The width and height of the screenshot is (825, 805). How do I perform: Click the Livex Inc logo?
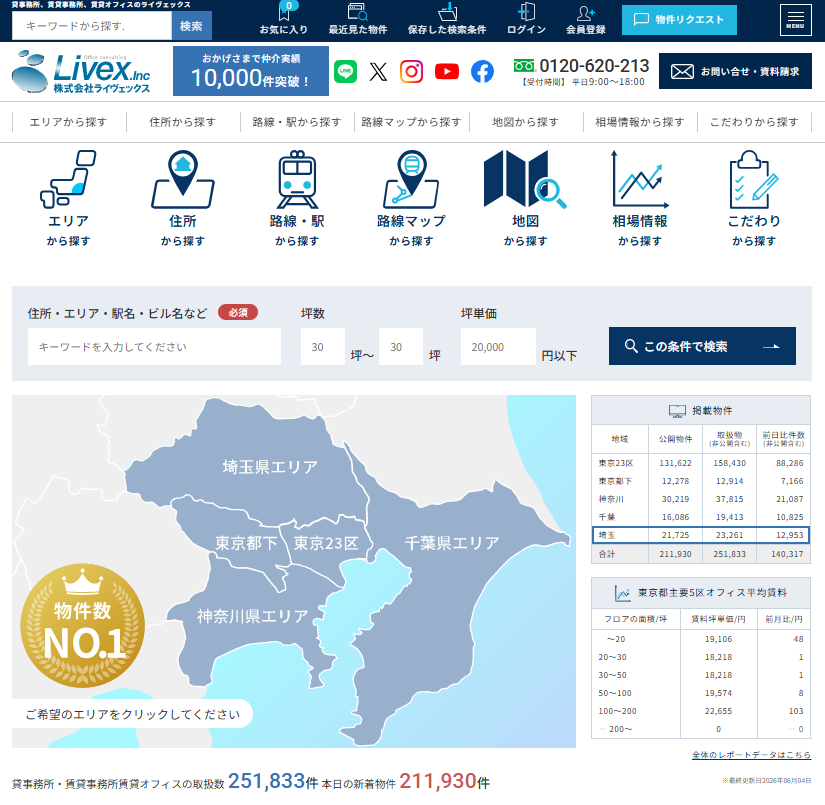pyautogui.click(x=82, y=72)
